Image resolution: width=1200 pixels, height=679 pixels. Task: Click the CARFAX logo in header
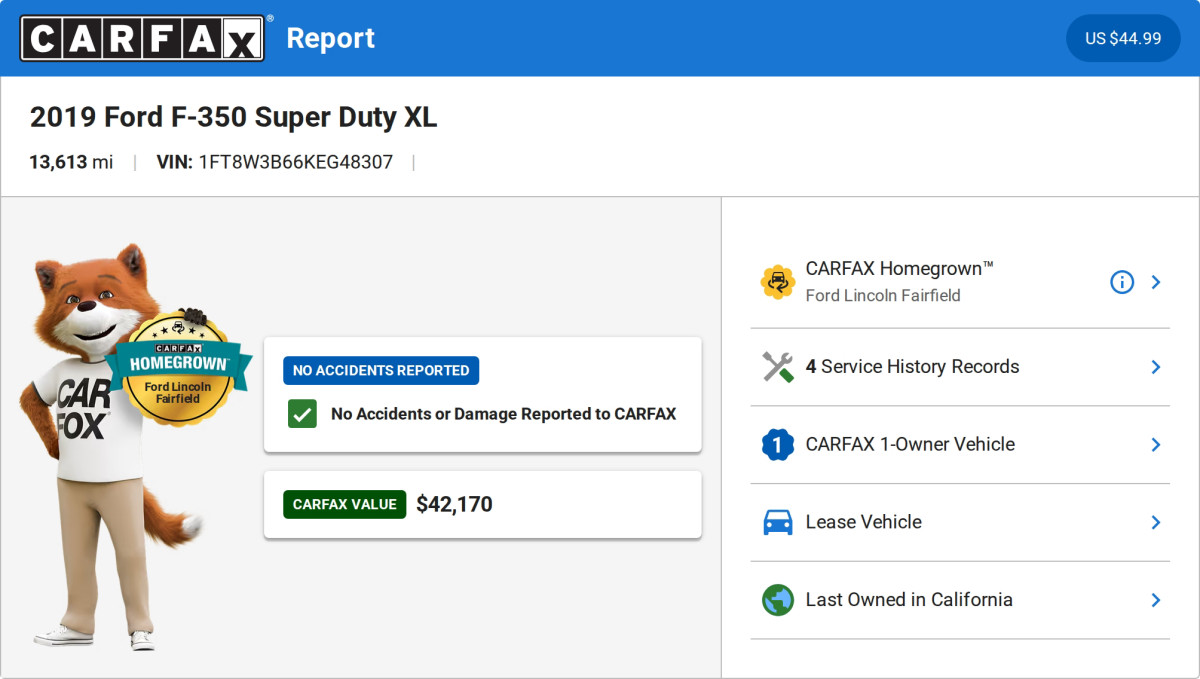tap(143, 38)
